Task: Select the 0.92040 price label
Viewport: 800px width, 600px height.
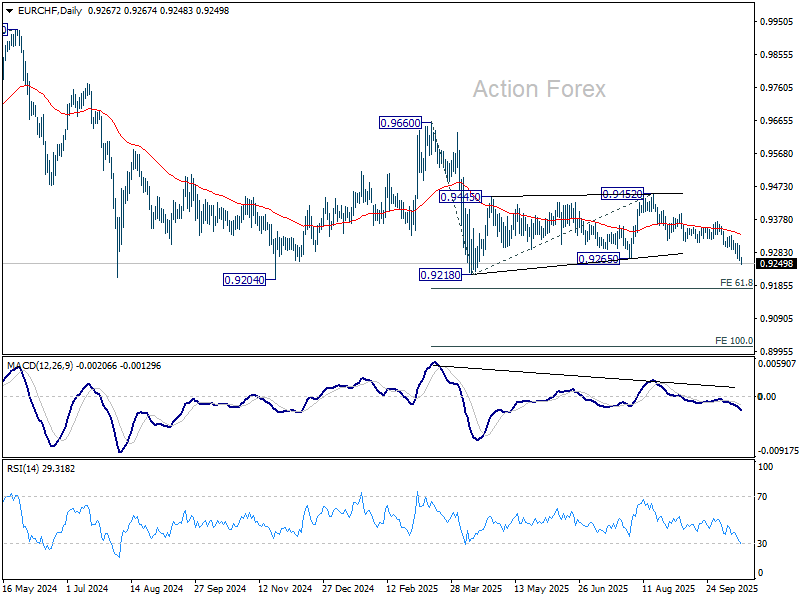Action: (x=244, y=280)
